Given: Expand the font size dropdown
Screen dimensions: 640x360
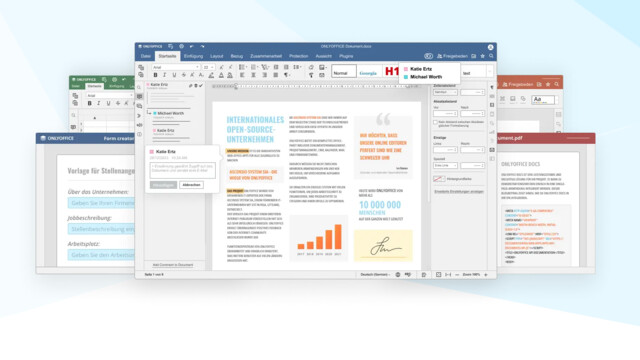Looking at the screenshot, I should 209,67.
